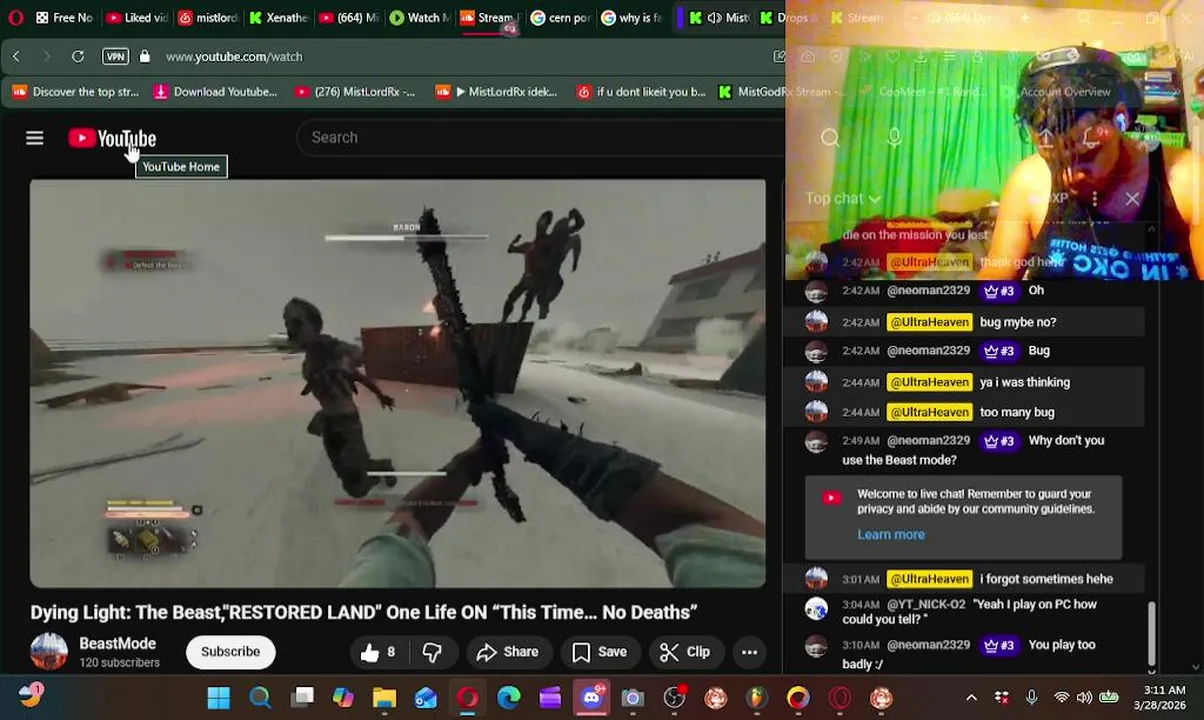Open Discord from the taskbar

[592, 697]
